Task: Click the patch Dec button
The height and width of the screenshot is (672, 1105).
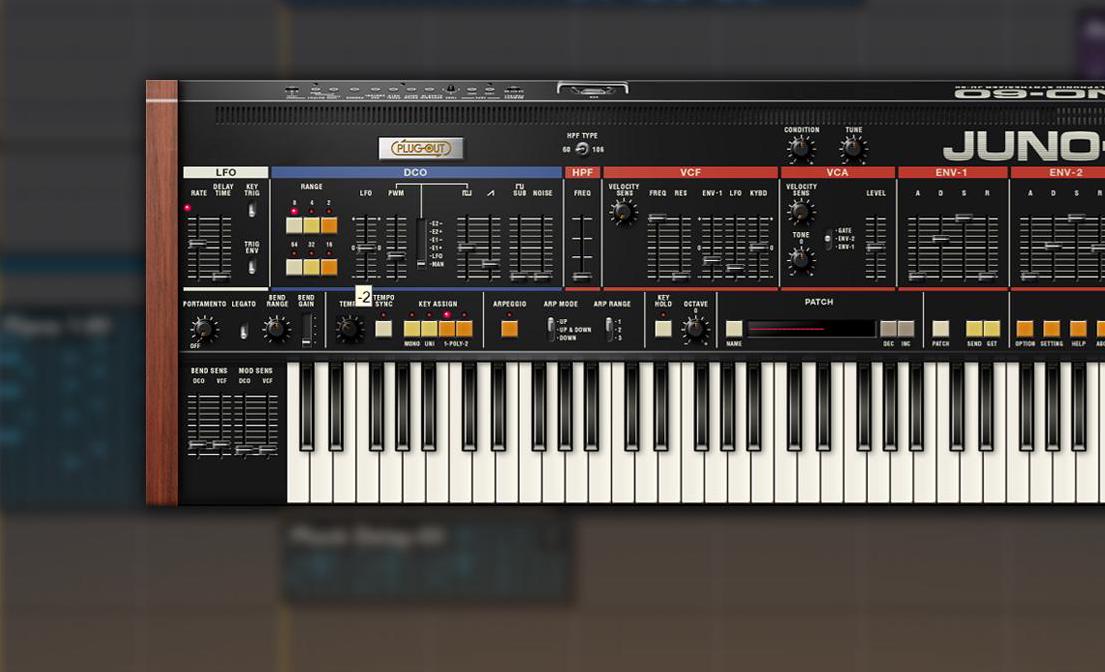Action: point(889,328)
